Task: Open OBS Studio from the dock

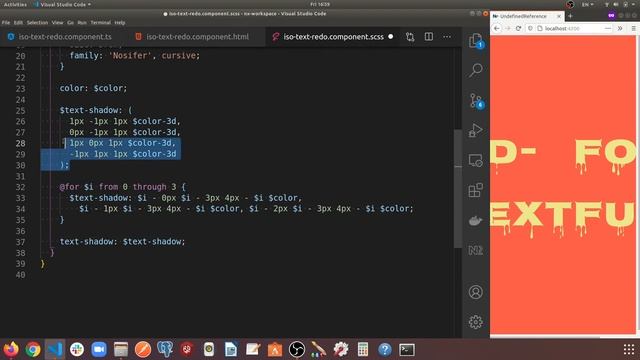Action: pos(297,349)
